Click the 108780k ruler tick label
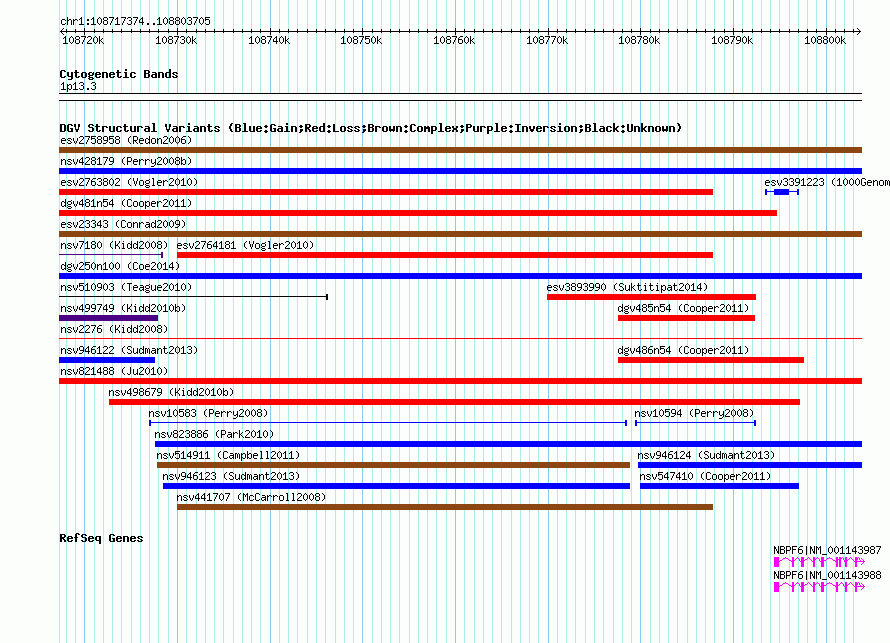The image size is (890, 643). 639,40
